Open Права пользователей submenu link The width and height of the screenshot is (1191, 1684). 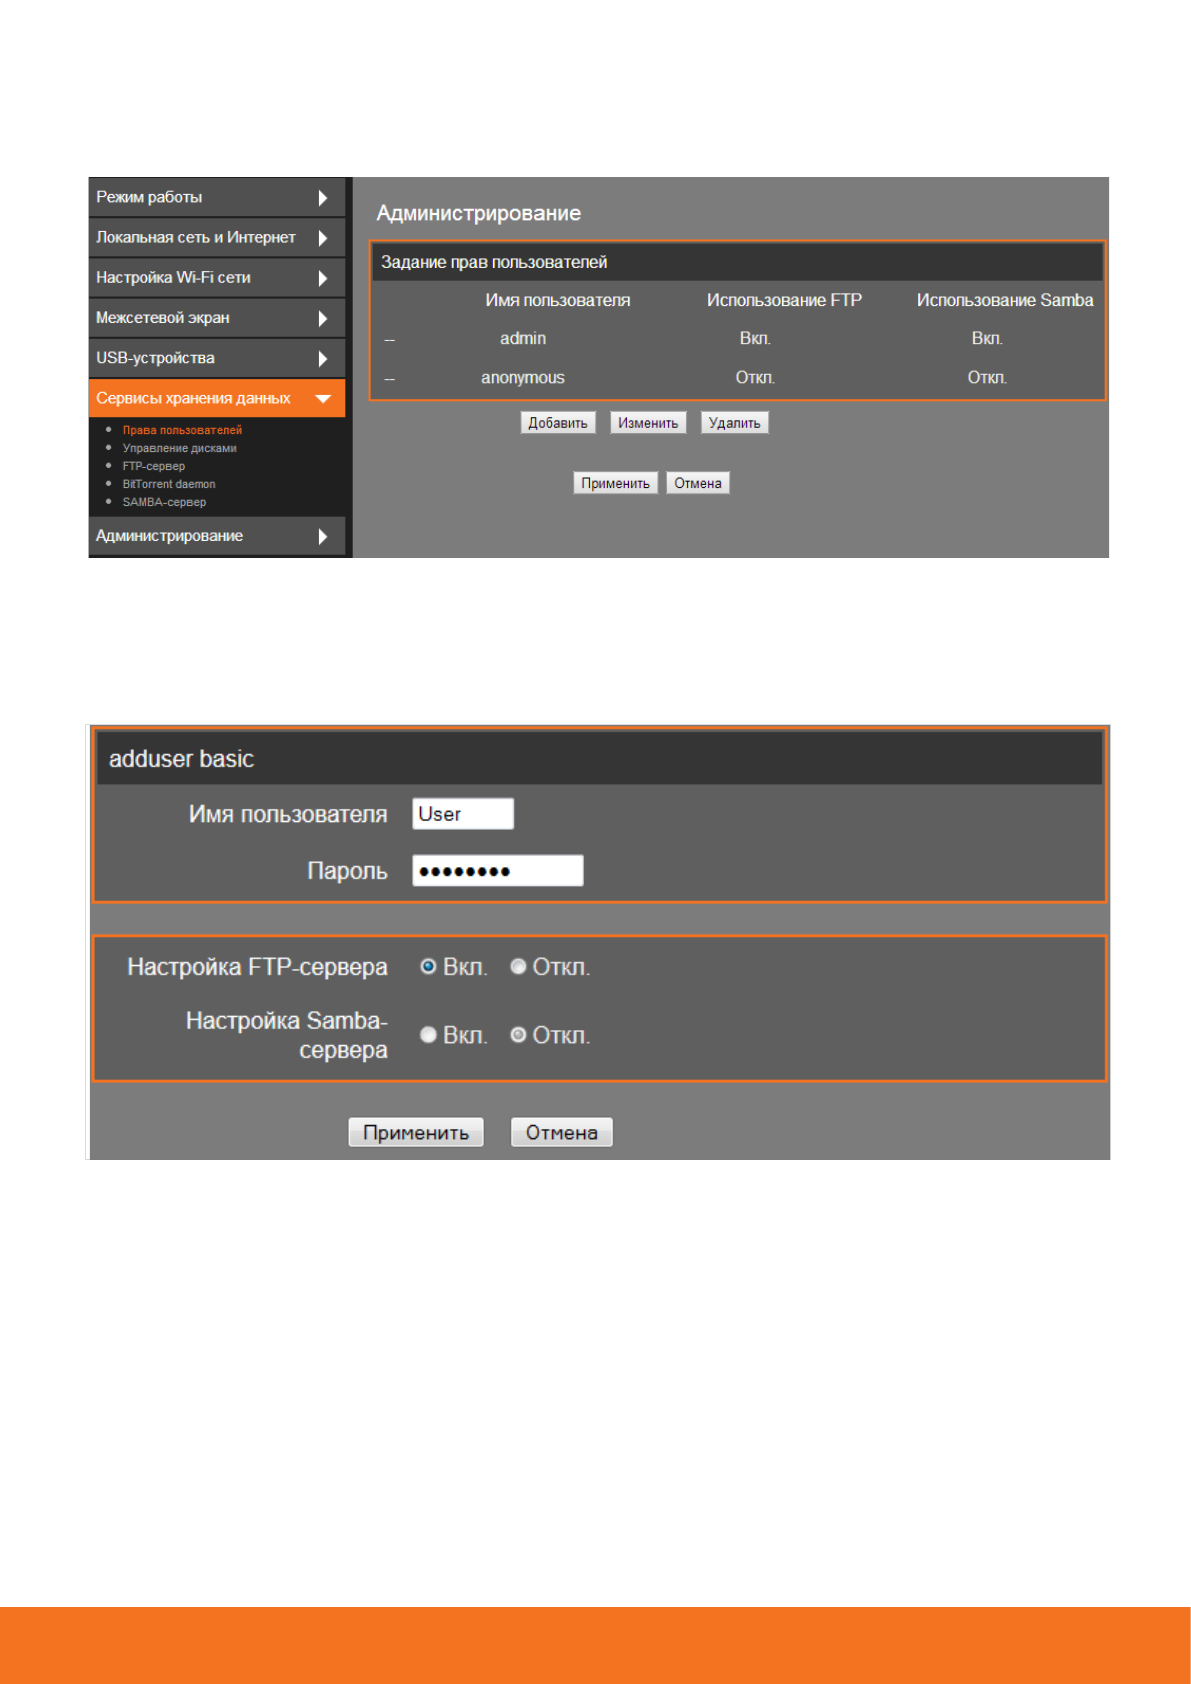click(x=182, y=430)
